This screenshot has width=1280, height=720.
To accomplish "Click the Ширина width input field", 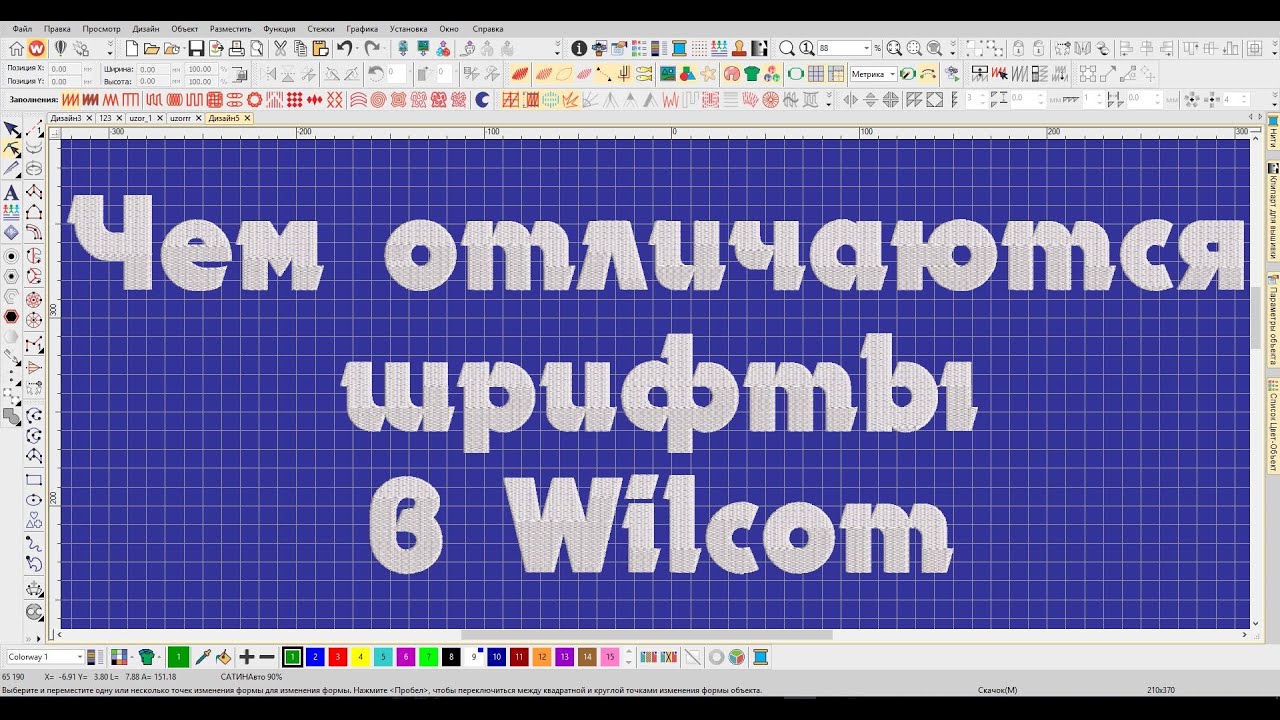I will tap(152, 69).
